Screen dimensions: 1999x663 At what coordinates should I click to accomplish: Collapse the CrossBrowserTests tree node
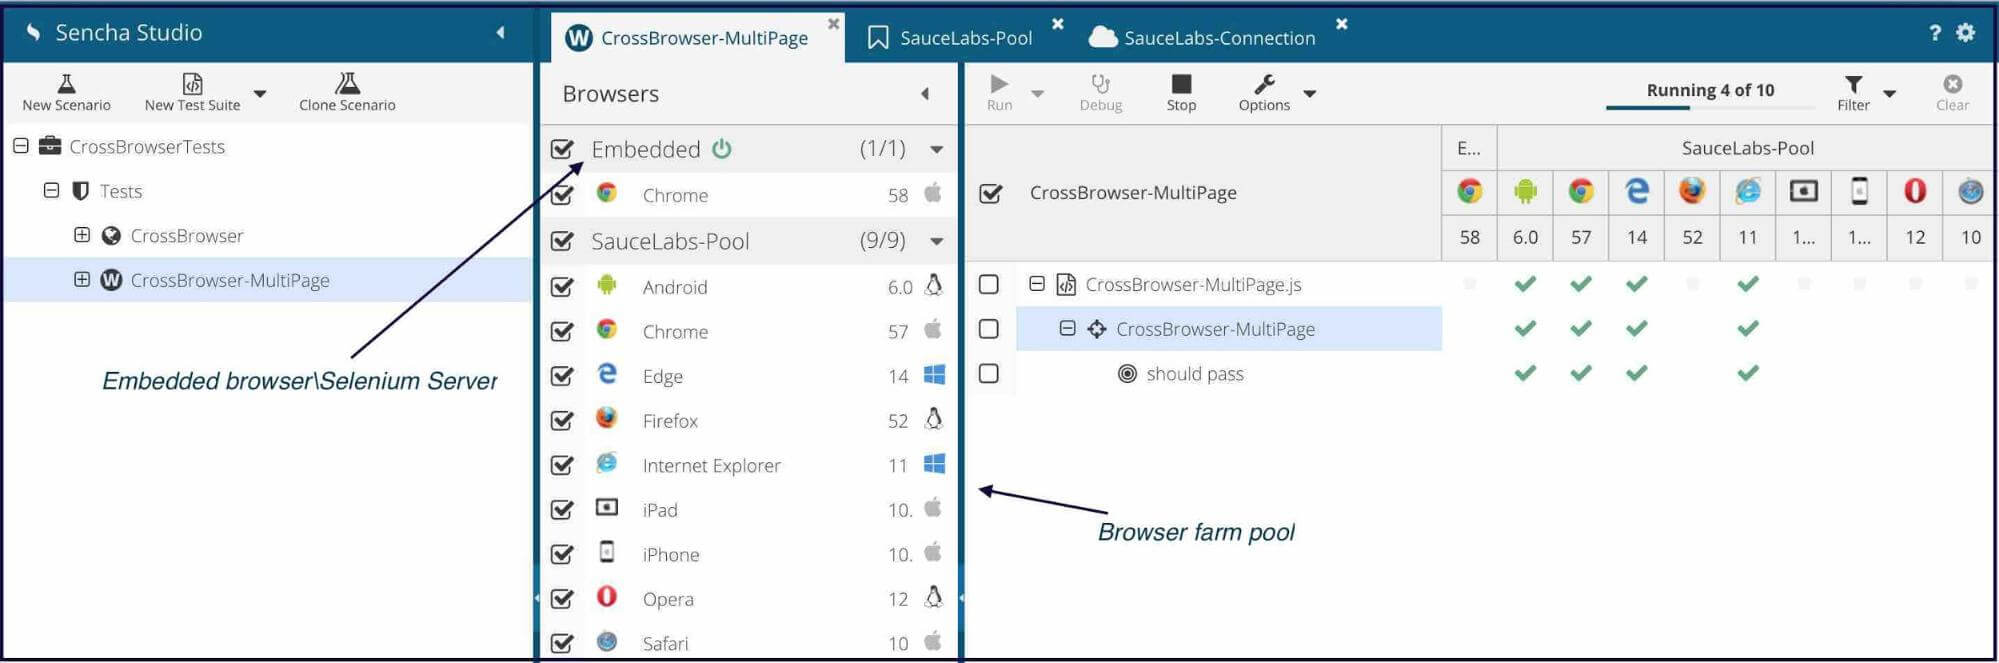[x=21, y=146]
